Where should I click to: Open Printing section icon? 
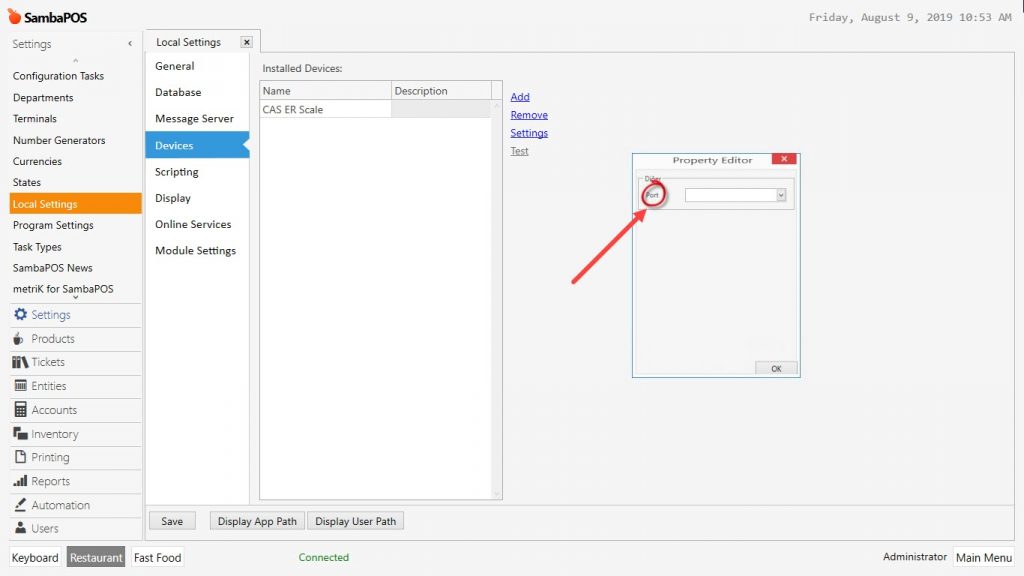(20, 456)
